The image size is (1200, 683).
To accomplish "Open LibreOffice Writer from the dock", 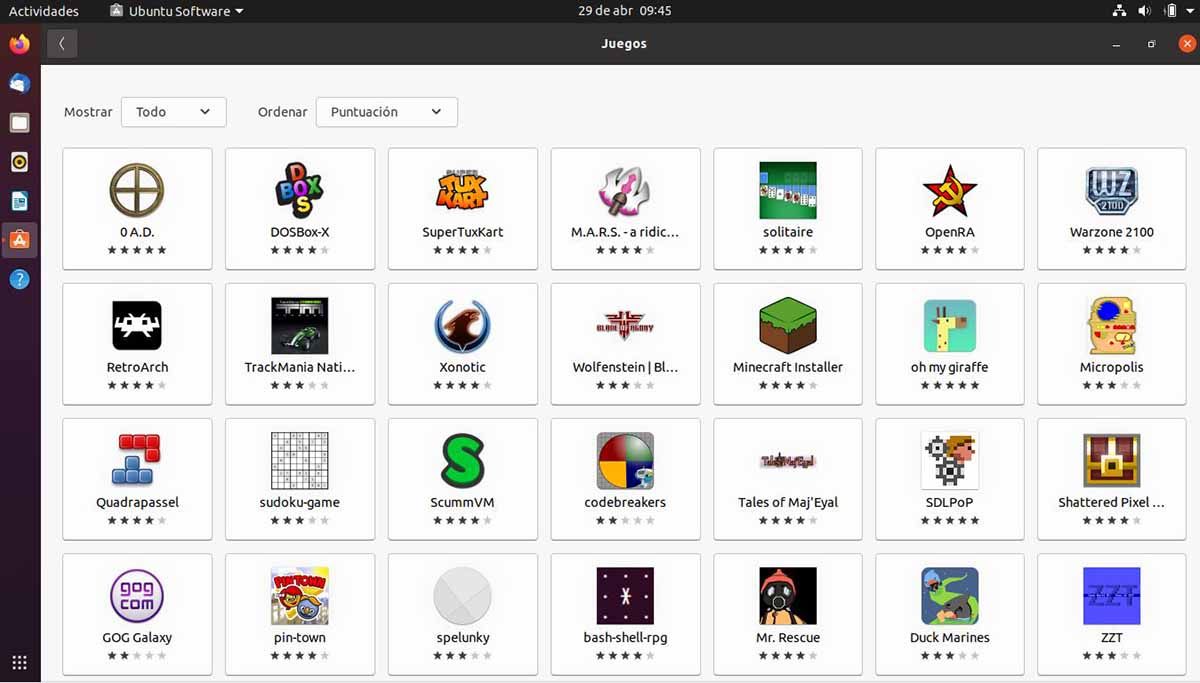I will 19,201.
